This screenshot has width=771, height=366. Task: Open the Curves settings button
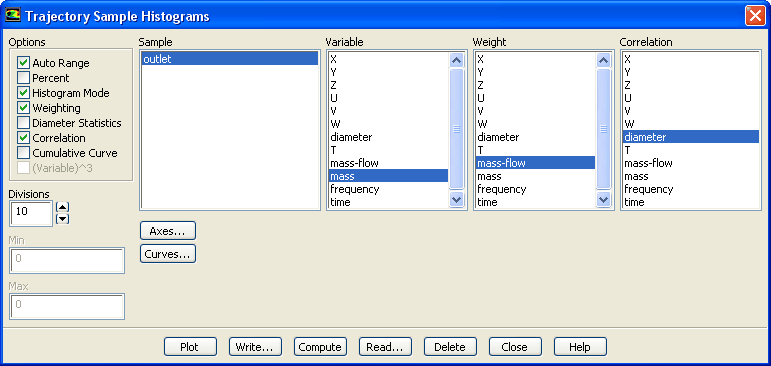coord(168,254)
